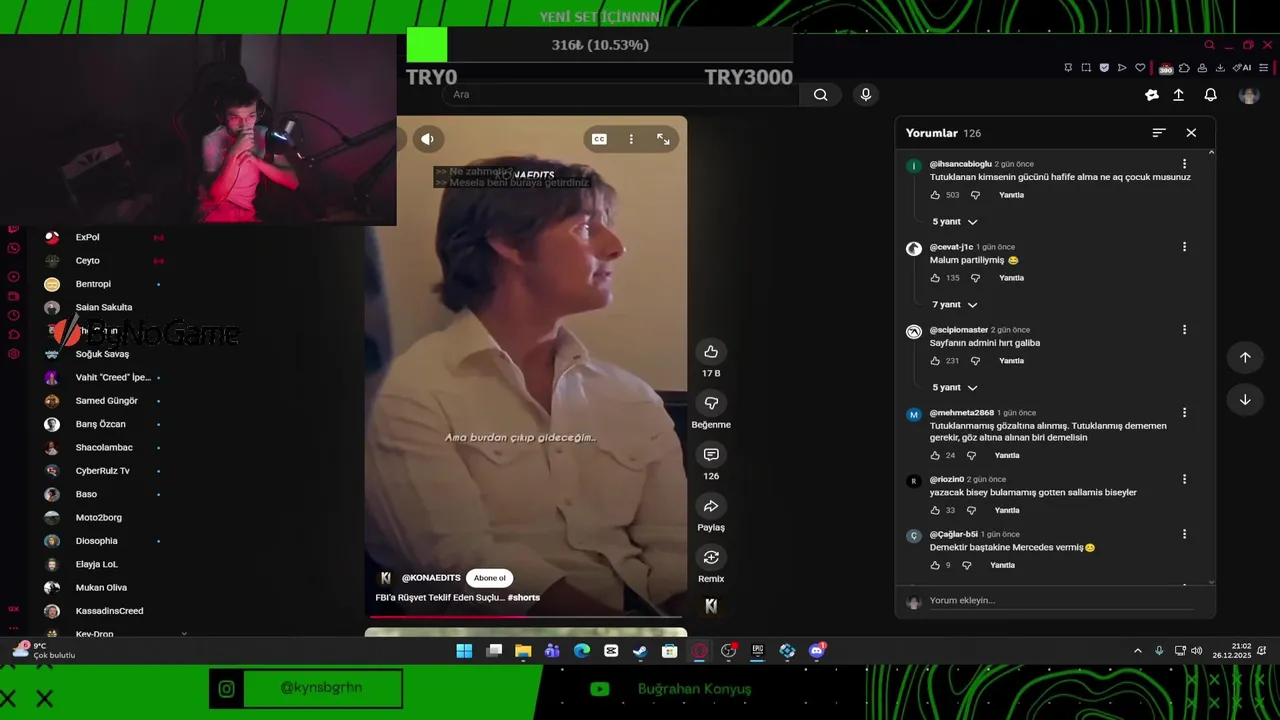This screenshot has width=1280, height=720.
Task: Expand the Short to fullscreen
Action: tap(663, 139)
